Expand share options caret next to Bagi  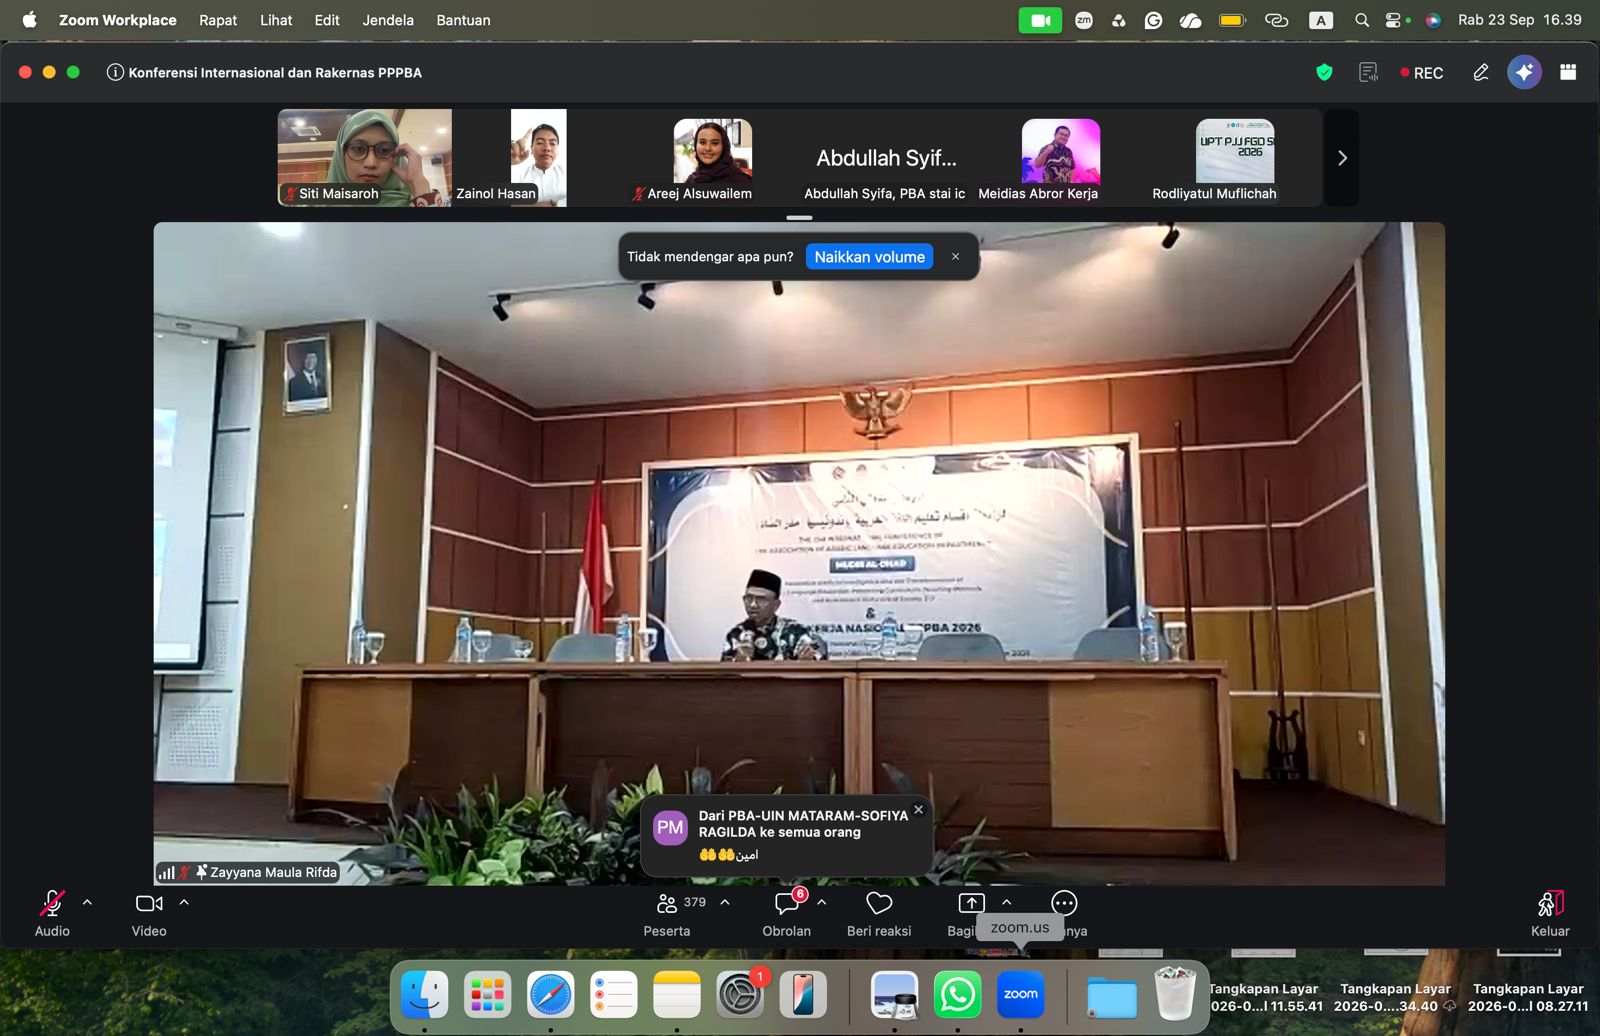(x=1007, y=902)
